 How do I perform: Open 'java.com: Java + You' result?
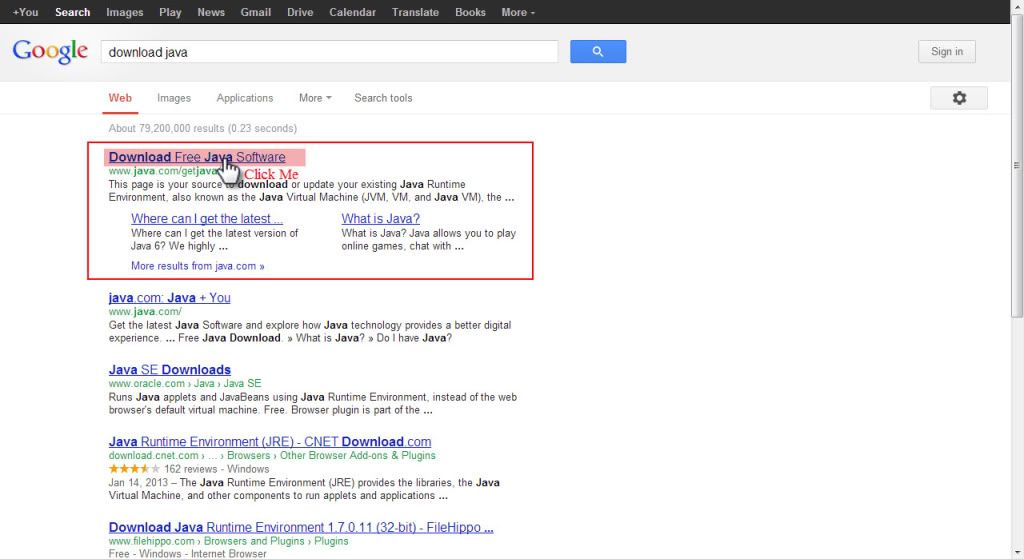[x=170, y=298]
